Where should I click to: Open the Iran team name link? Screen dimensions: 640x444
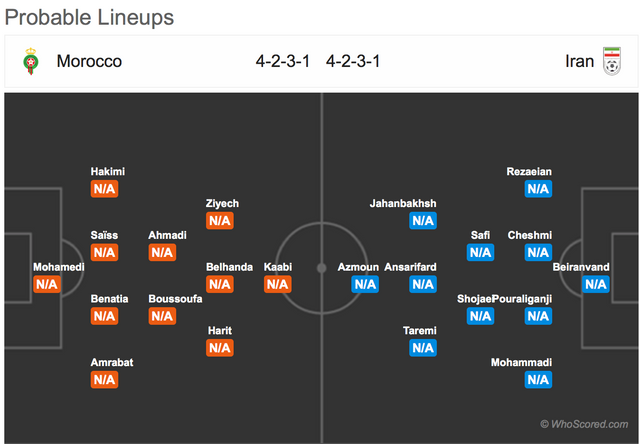[579, 61]
